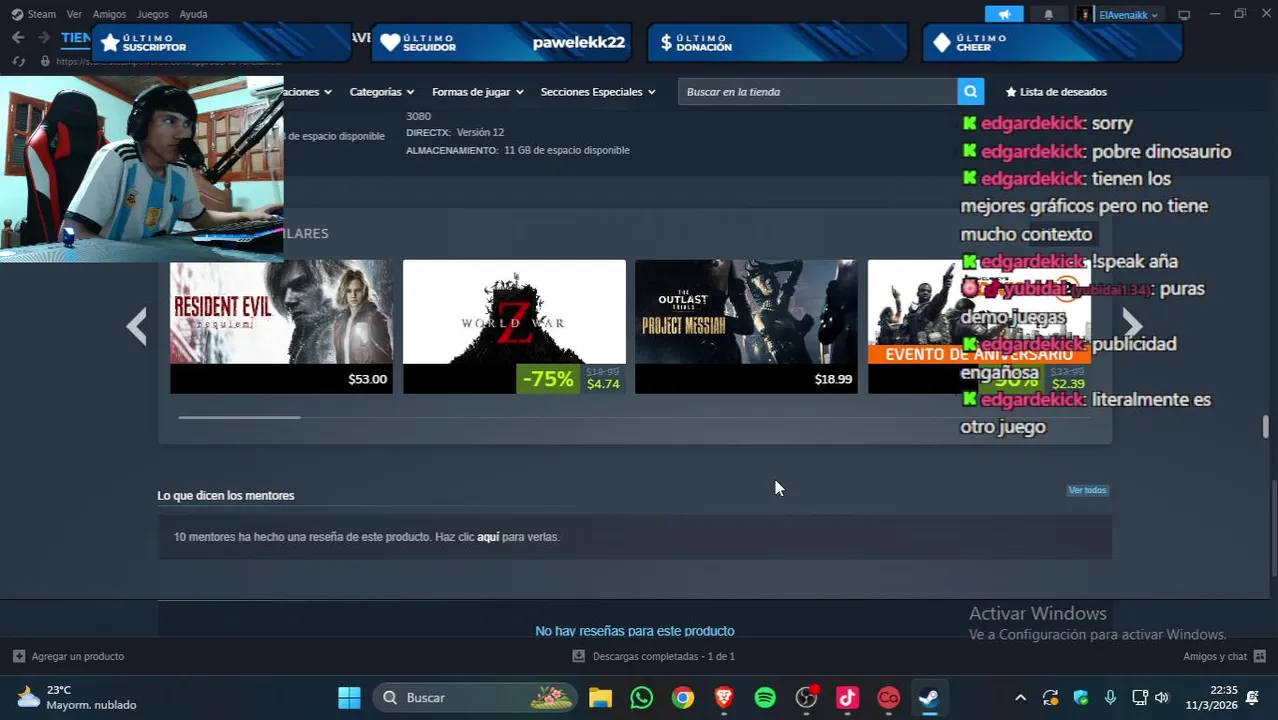Click the Steam taskbar icon
Screen dimensions: 1278x720
pos(929,698)
